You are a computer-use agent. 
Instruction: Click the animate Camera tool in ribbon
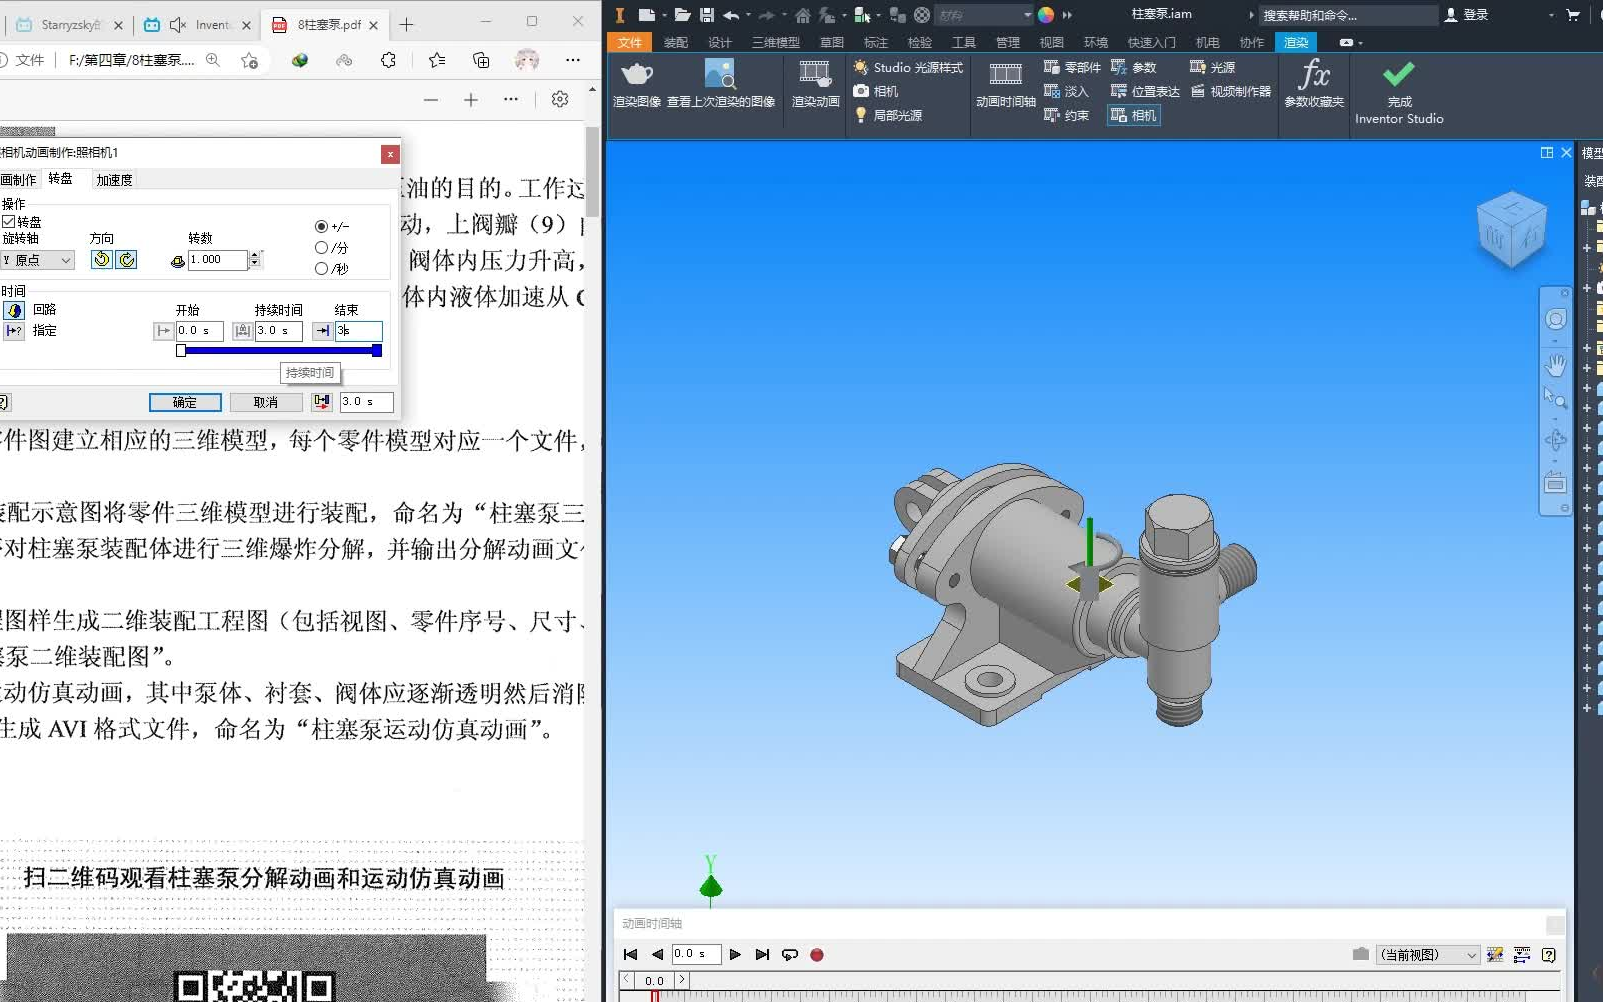click(x=1134, y=115)
